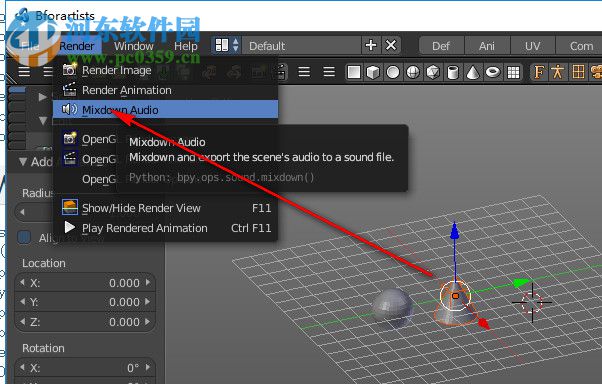Viewport: 602px width, 384px height.
Task: Add a plane mesh primitive
Action: (354, 72)
